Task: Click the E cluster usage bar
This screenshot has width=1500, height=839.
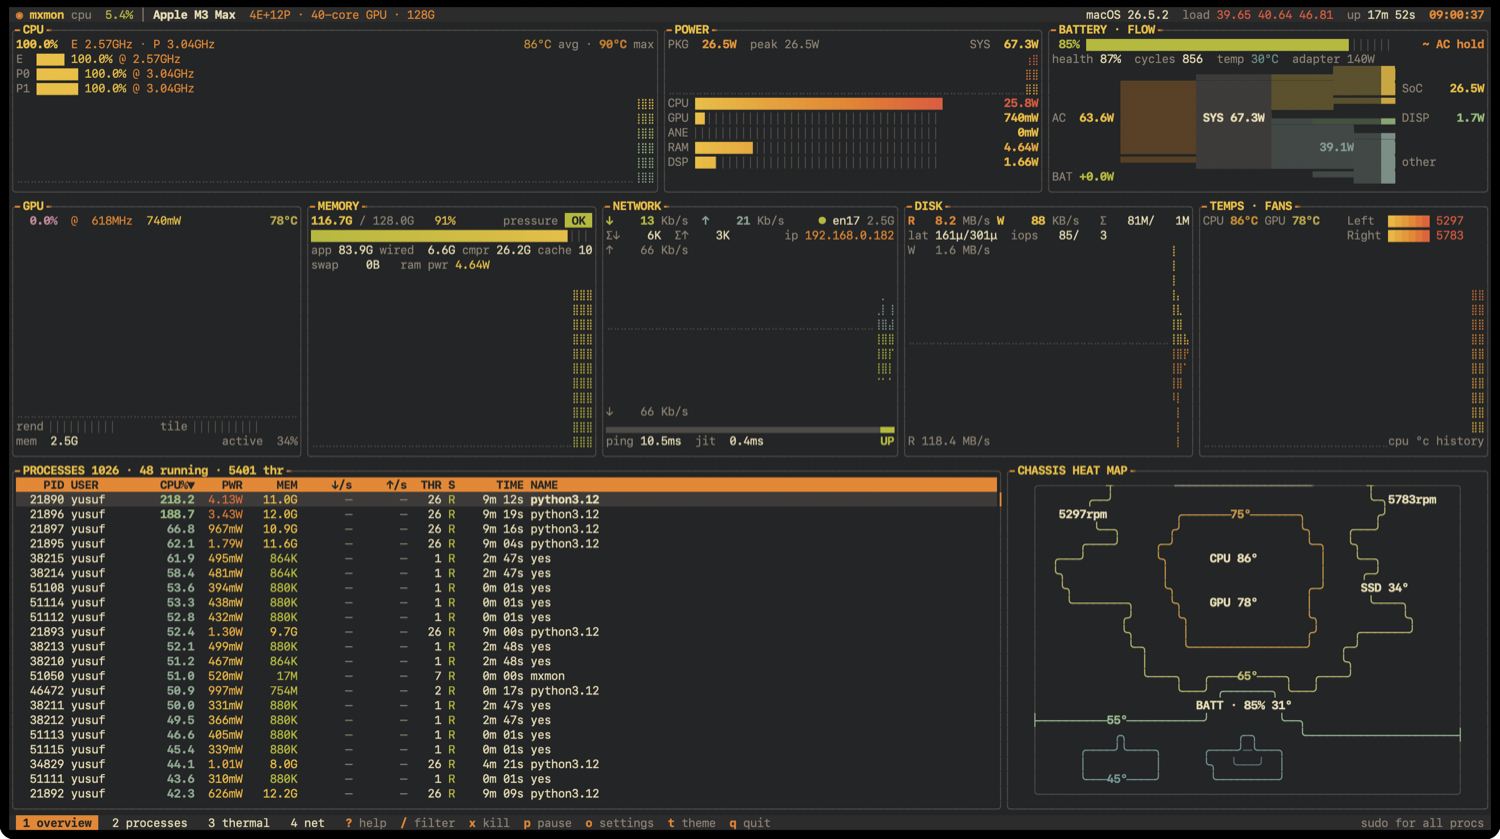Action: tap(50, 60)
